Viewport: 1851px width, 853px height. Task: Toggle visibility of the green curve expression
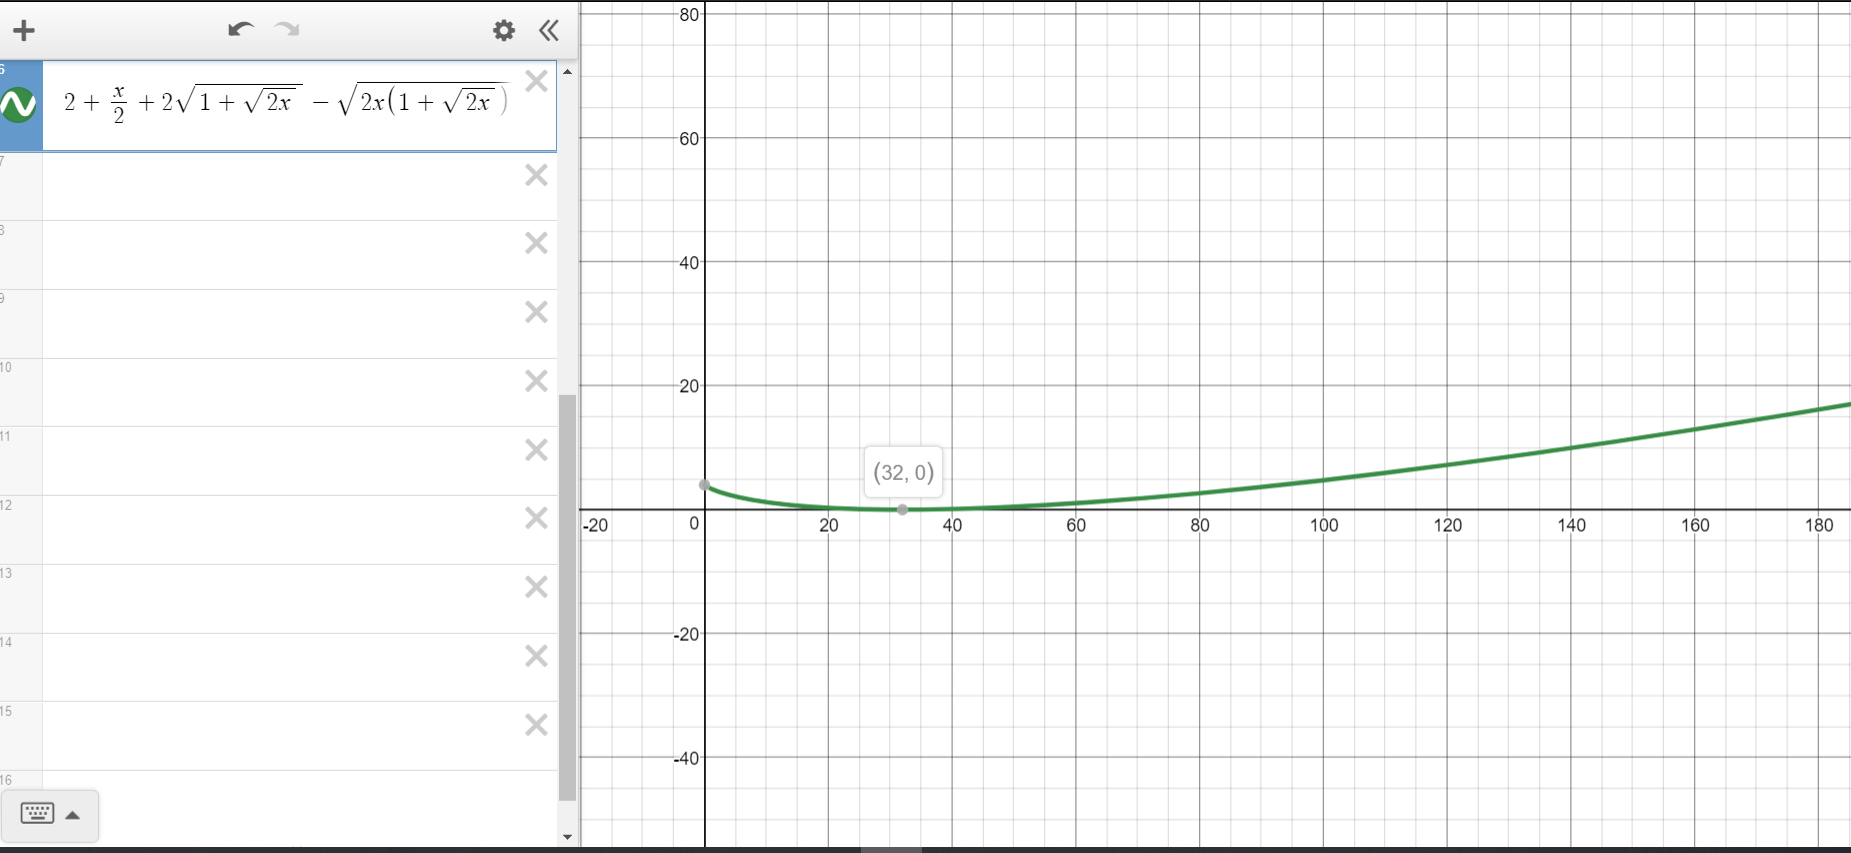[18, 105]
